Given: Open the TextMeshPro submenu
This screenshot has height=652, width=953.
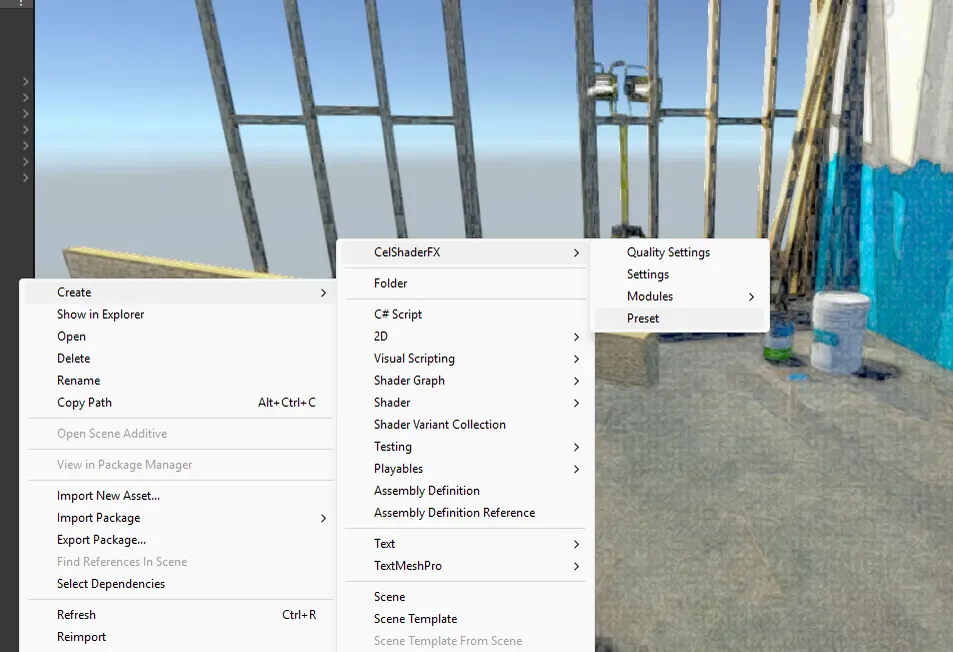Looking at the screenshot, I should tap(465, 566).
